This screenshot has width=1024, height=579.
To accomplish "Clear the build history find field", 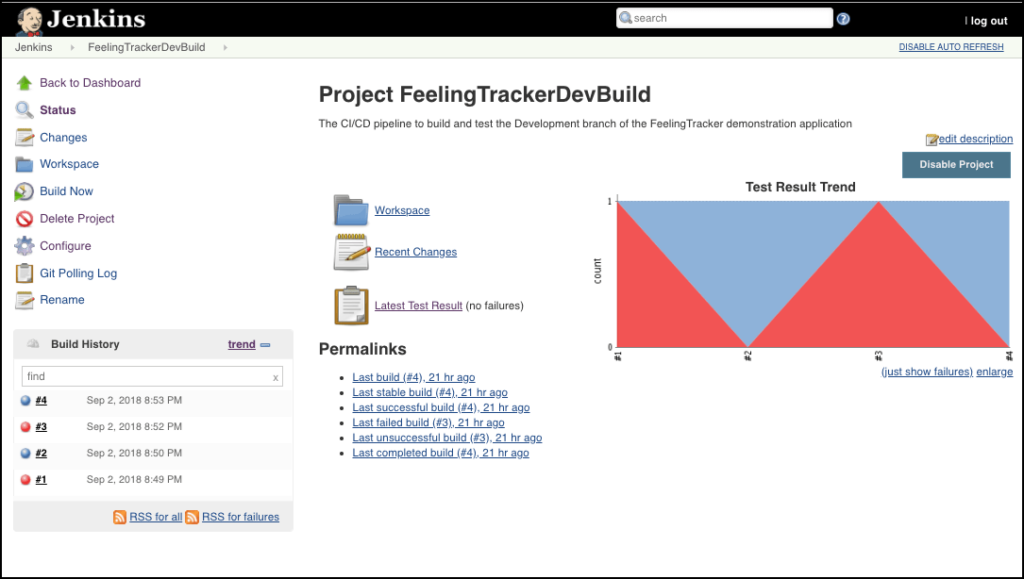I will click(x=276, y=377).
